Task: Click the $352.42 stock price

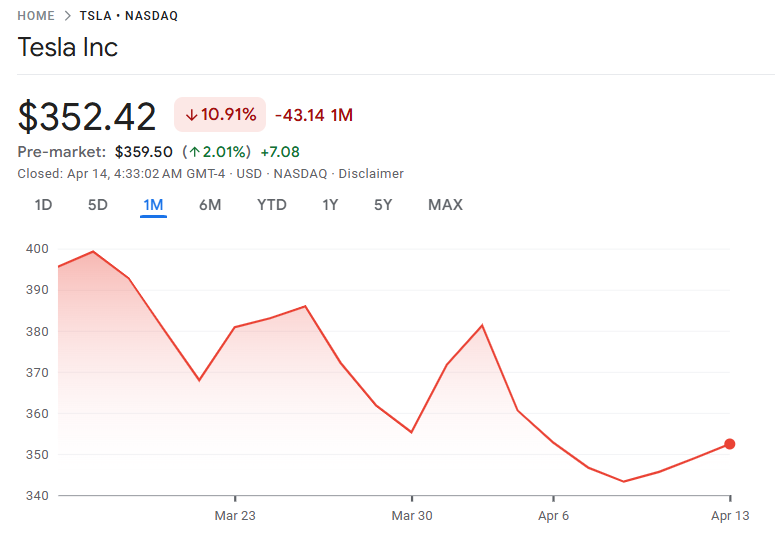Action: pos(87,117)
